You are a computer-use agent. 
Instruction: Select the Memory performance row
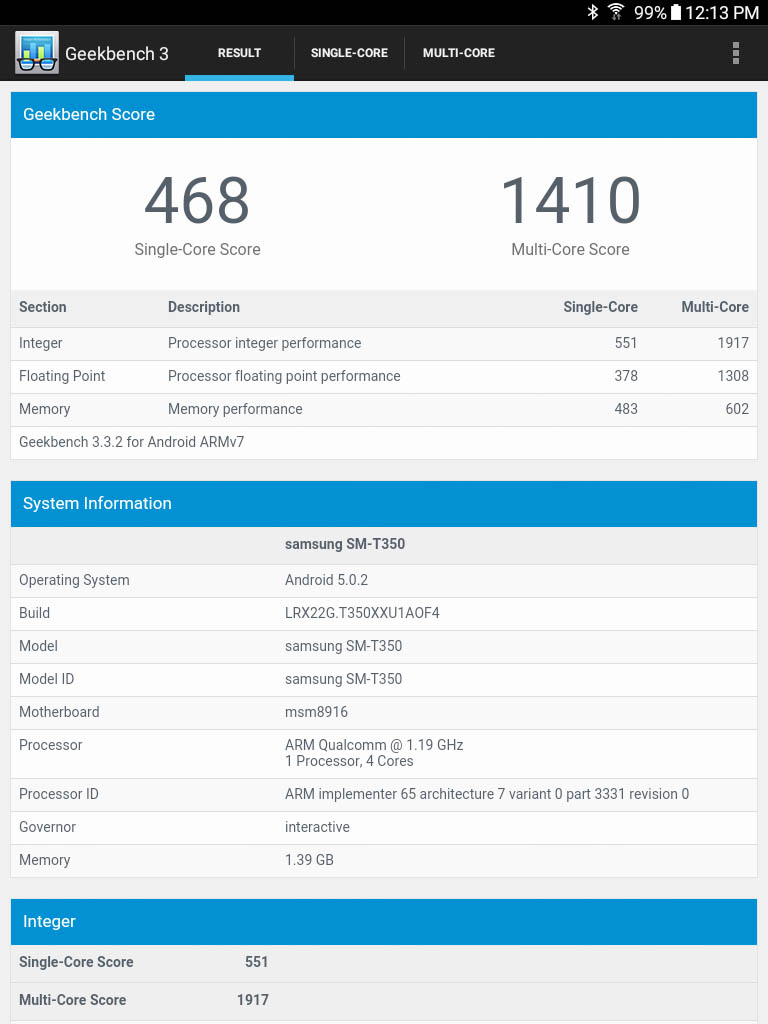click(x=384, y=409)
